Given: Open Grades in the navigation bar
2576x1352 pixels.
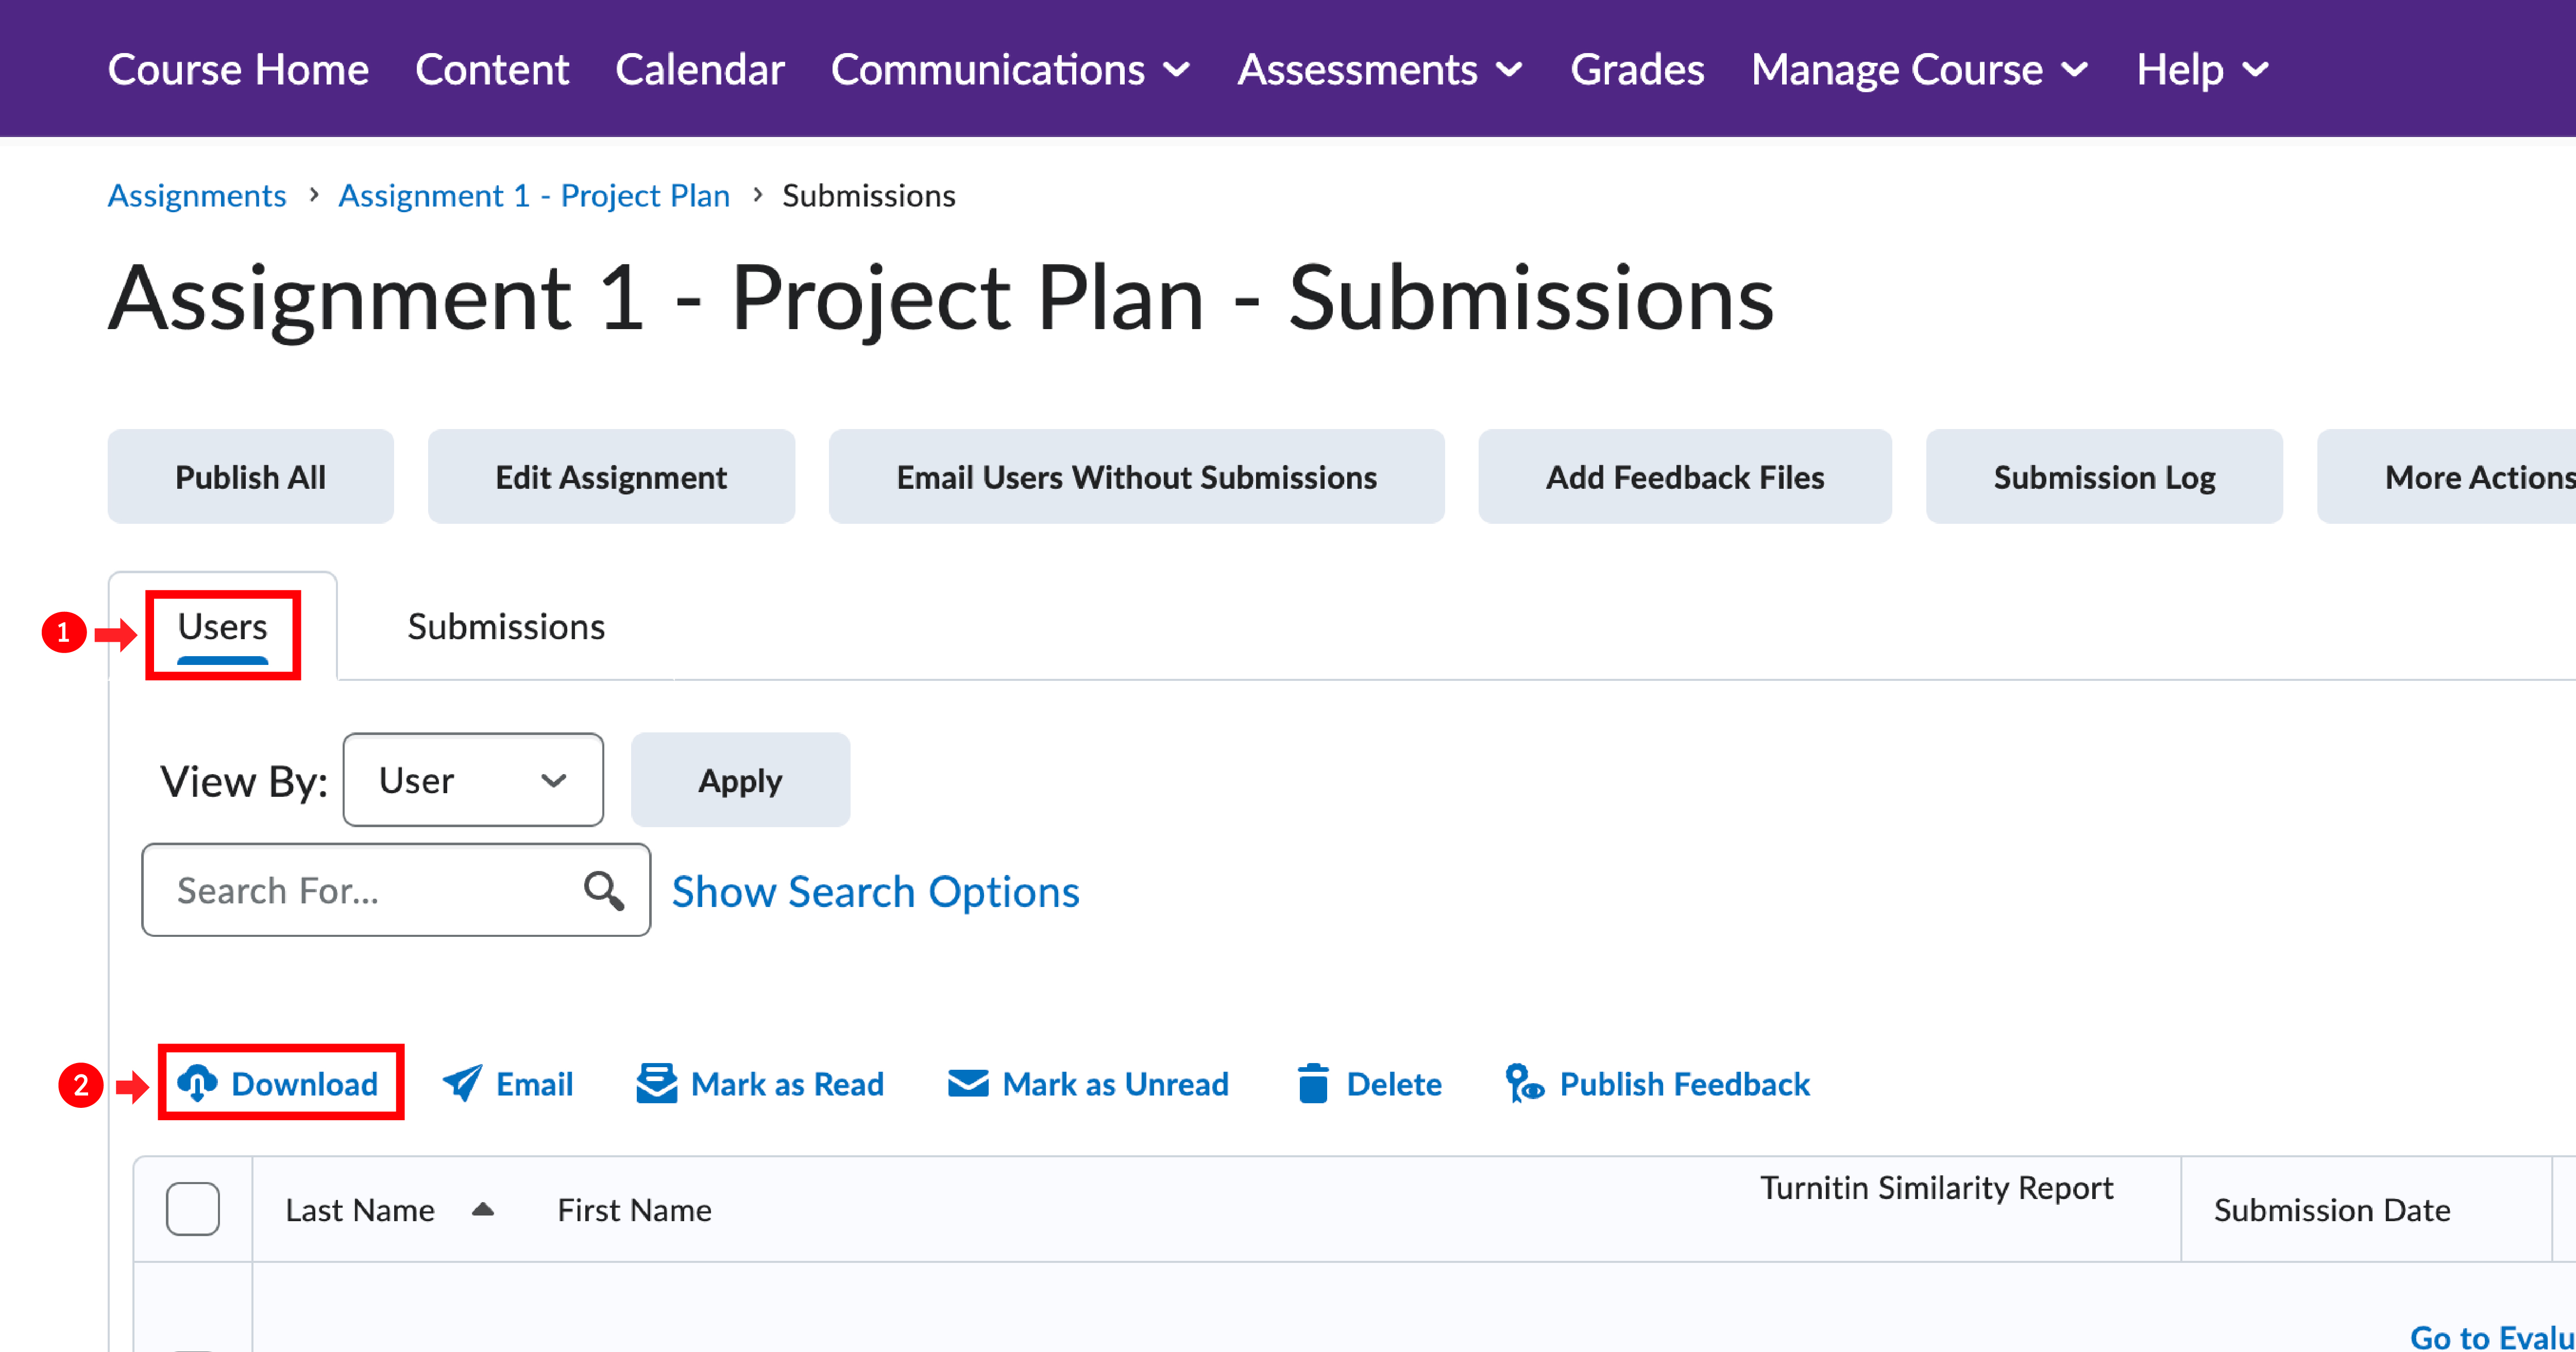Looking at the screenshot, I should [1636, 69].
